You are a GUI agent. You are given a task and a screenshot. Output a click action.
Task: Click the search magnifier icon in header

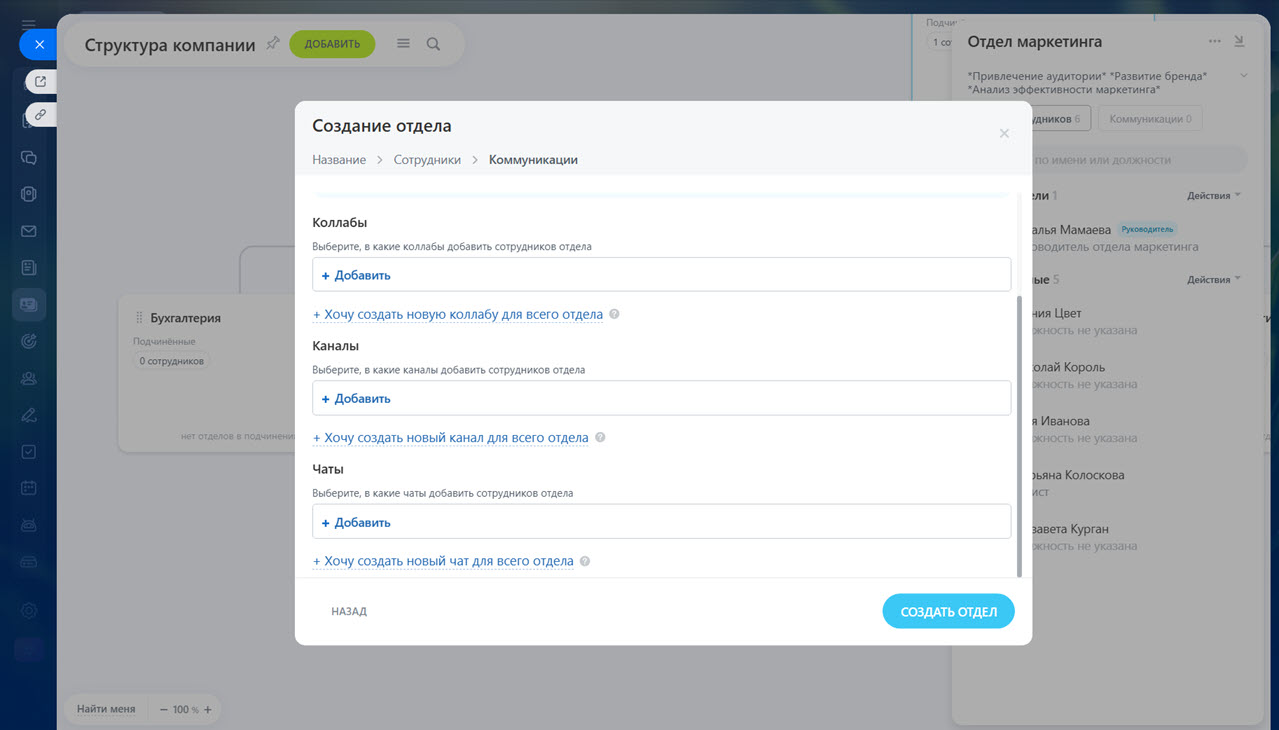[433, 44]
